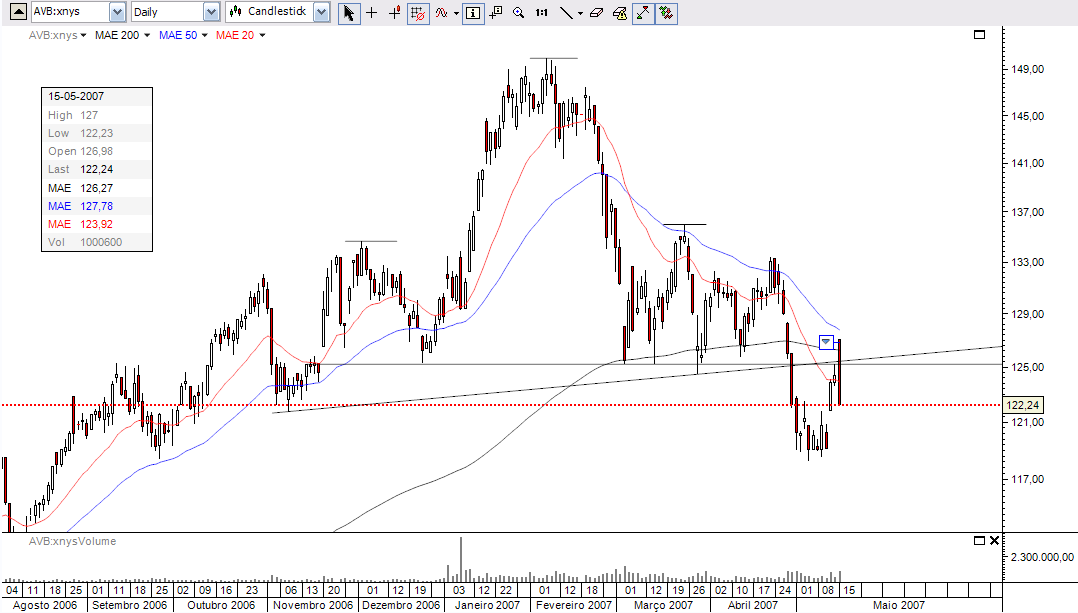This screenshot has width=1078, height=613.
Task: Click the Open 126,98 row
Action: 96,151
